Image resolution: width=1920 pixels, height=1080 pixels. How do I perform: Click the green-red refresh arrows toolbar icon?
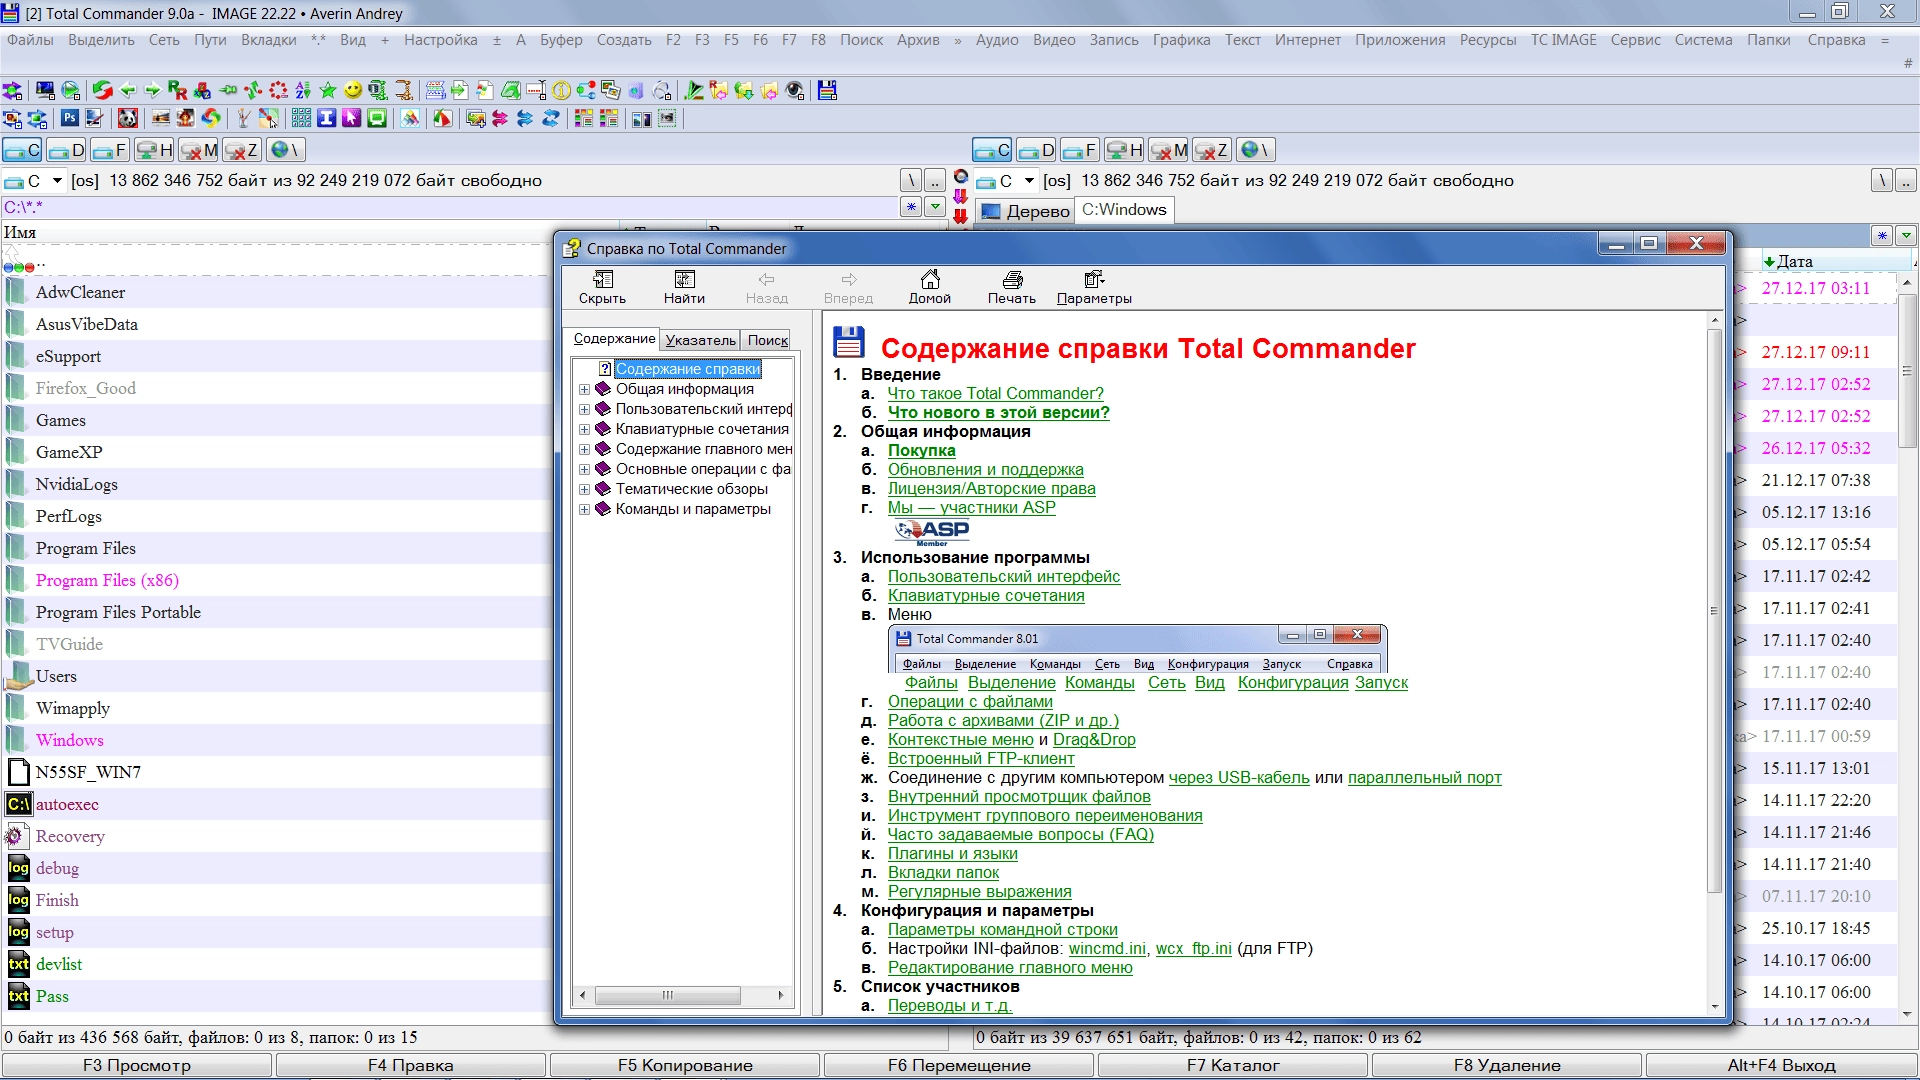[102, 91]
